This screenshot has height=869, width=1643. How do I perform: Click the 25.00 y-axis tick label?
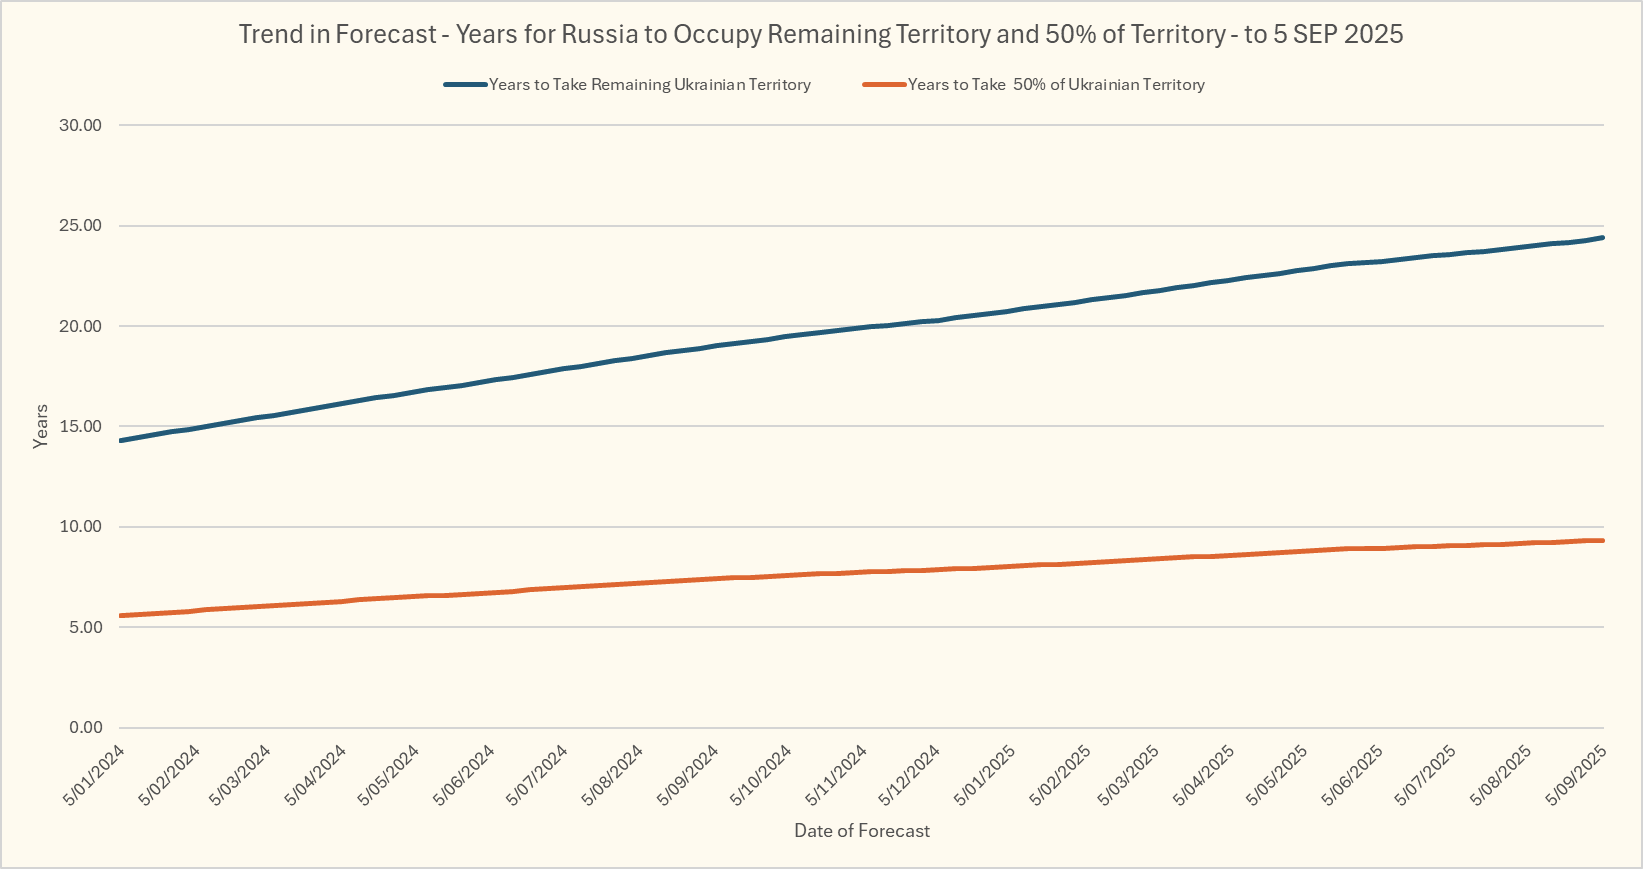click(x=80, y=226)
